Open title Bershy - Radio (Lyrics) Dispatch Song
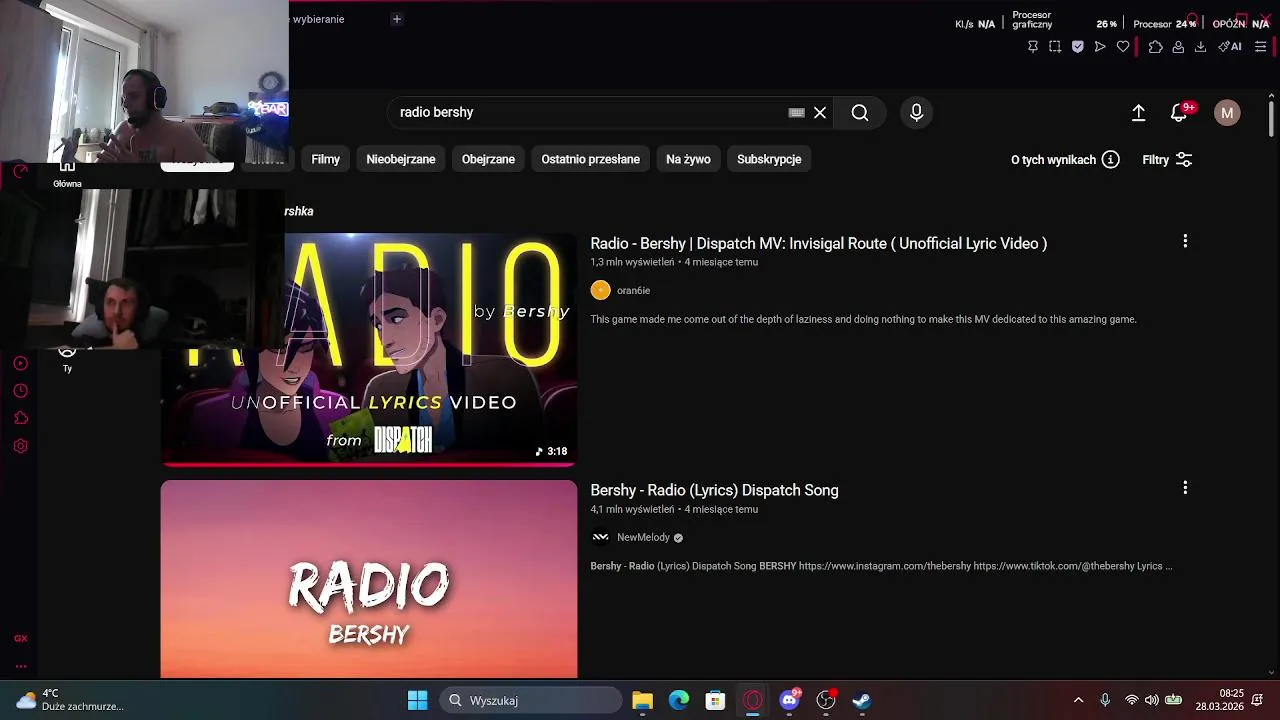 click(714, 491)
